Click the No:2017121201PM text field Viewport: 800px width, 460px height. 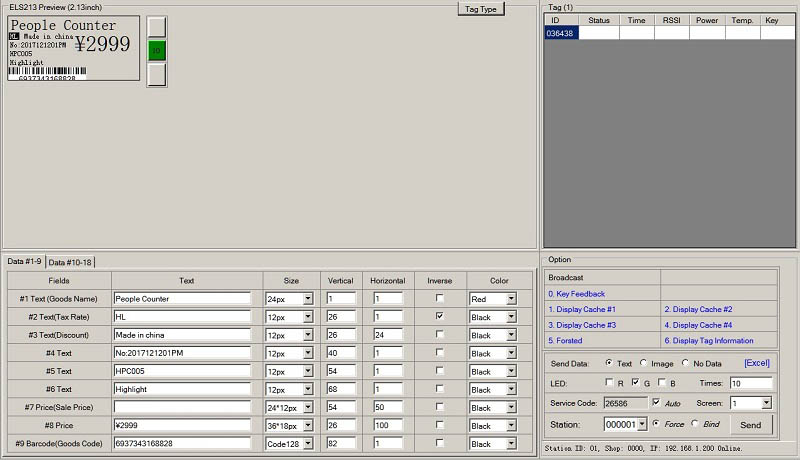[x=182, y=353]
